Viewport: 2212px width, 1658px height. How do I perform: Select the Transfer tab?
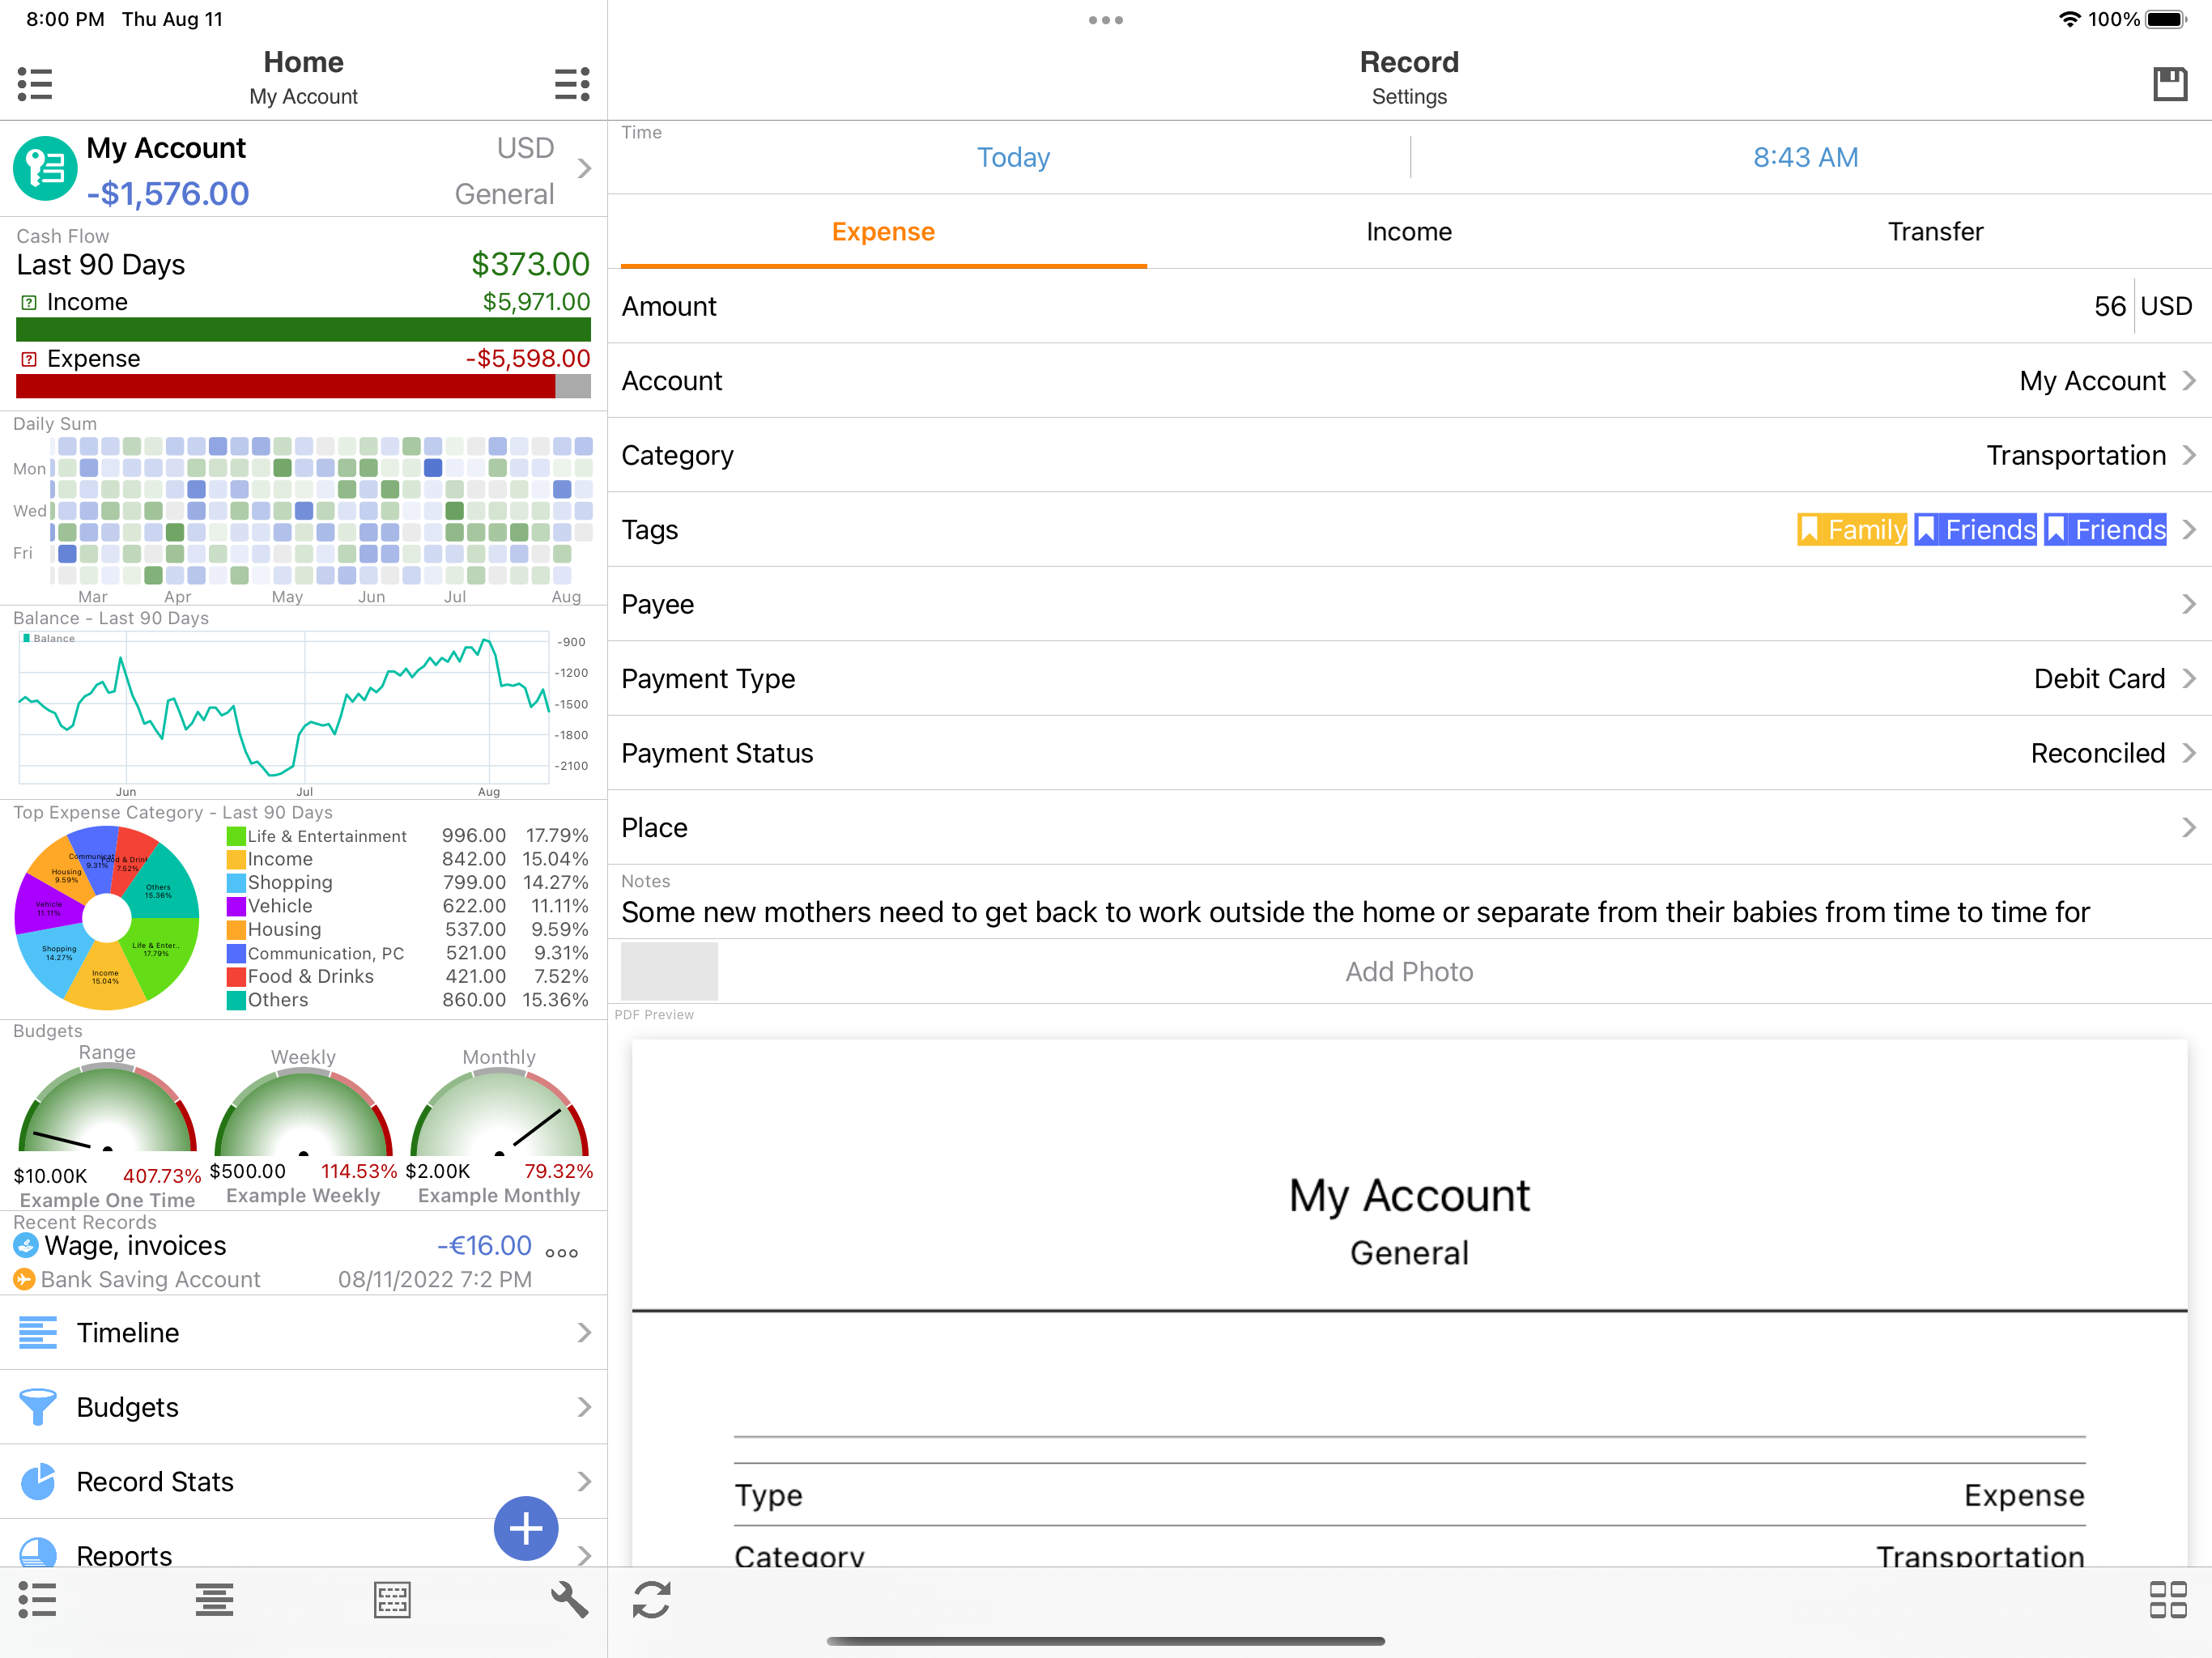tap(1934, 232)
